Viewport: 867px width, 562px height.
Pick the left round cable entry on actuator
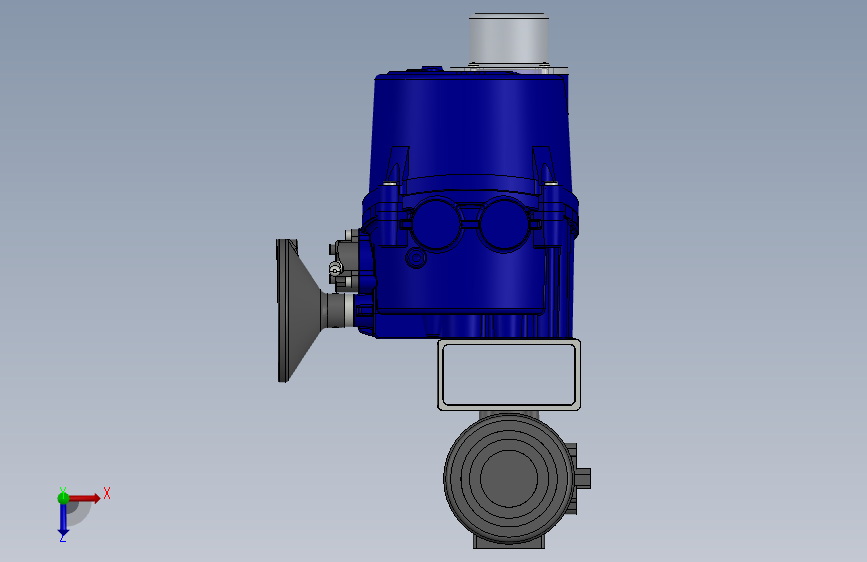tap(436, 225)
